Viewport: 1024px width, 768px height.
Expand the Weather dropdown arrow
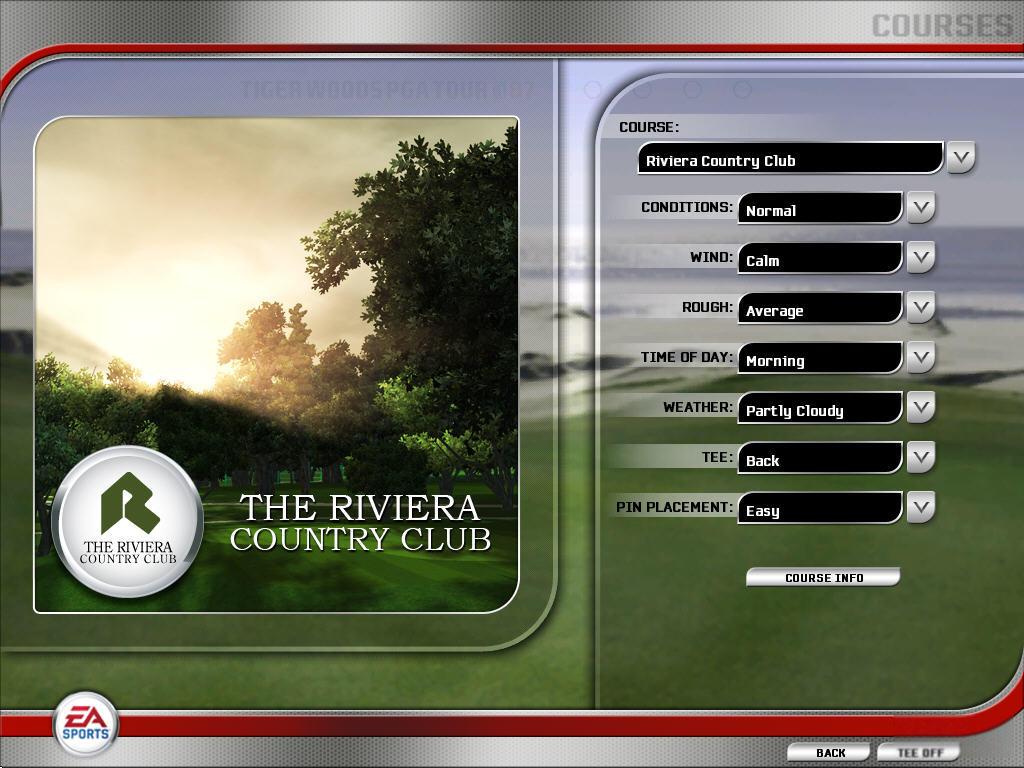click(x=921, y=408)
